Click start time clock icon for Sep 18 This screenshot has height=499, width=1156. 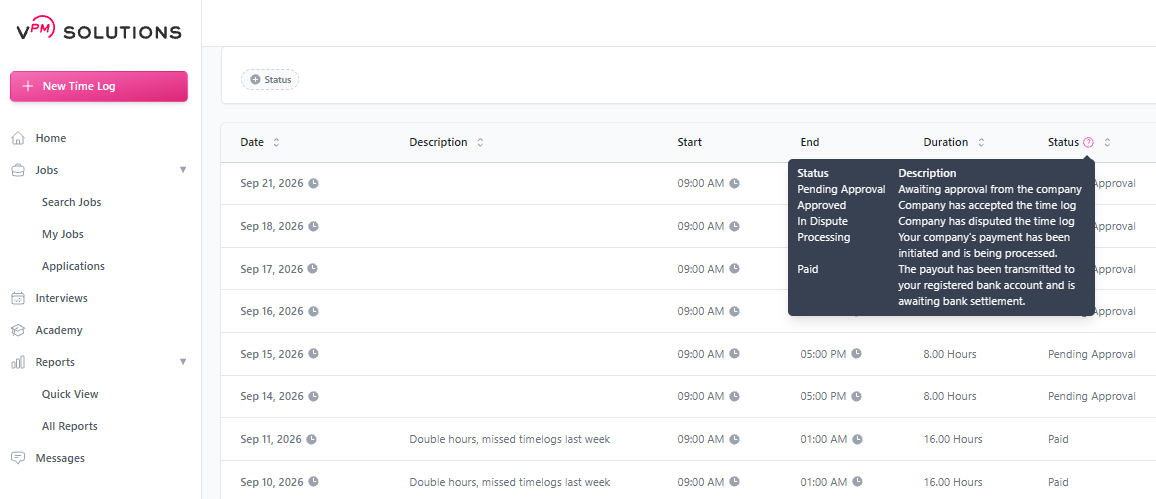(x=734, y=226)
